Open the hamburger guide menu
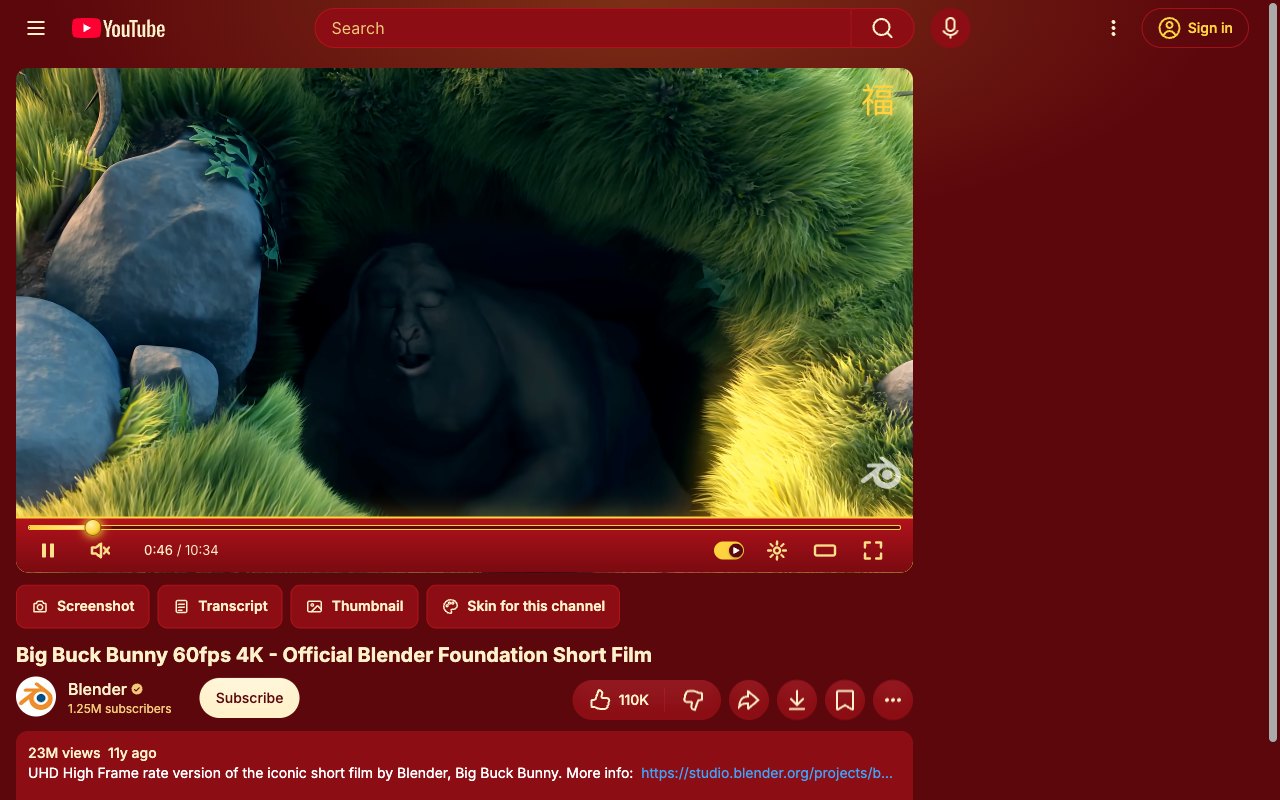Image resolution: width=1280 pixels, height=800 pixels. point(36,28)
